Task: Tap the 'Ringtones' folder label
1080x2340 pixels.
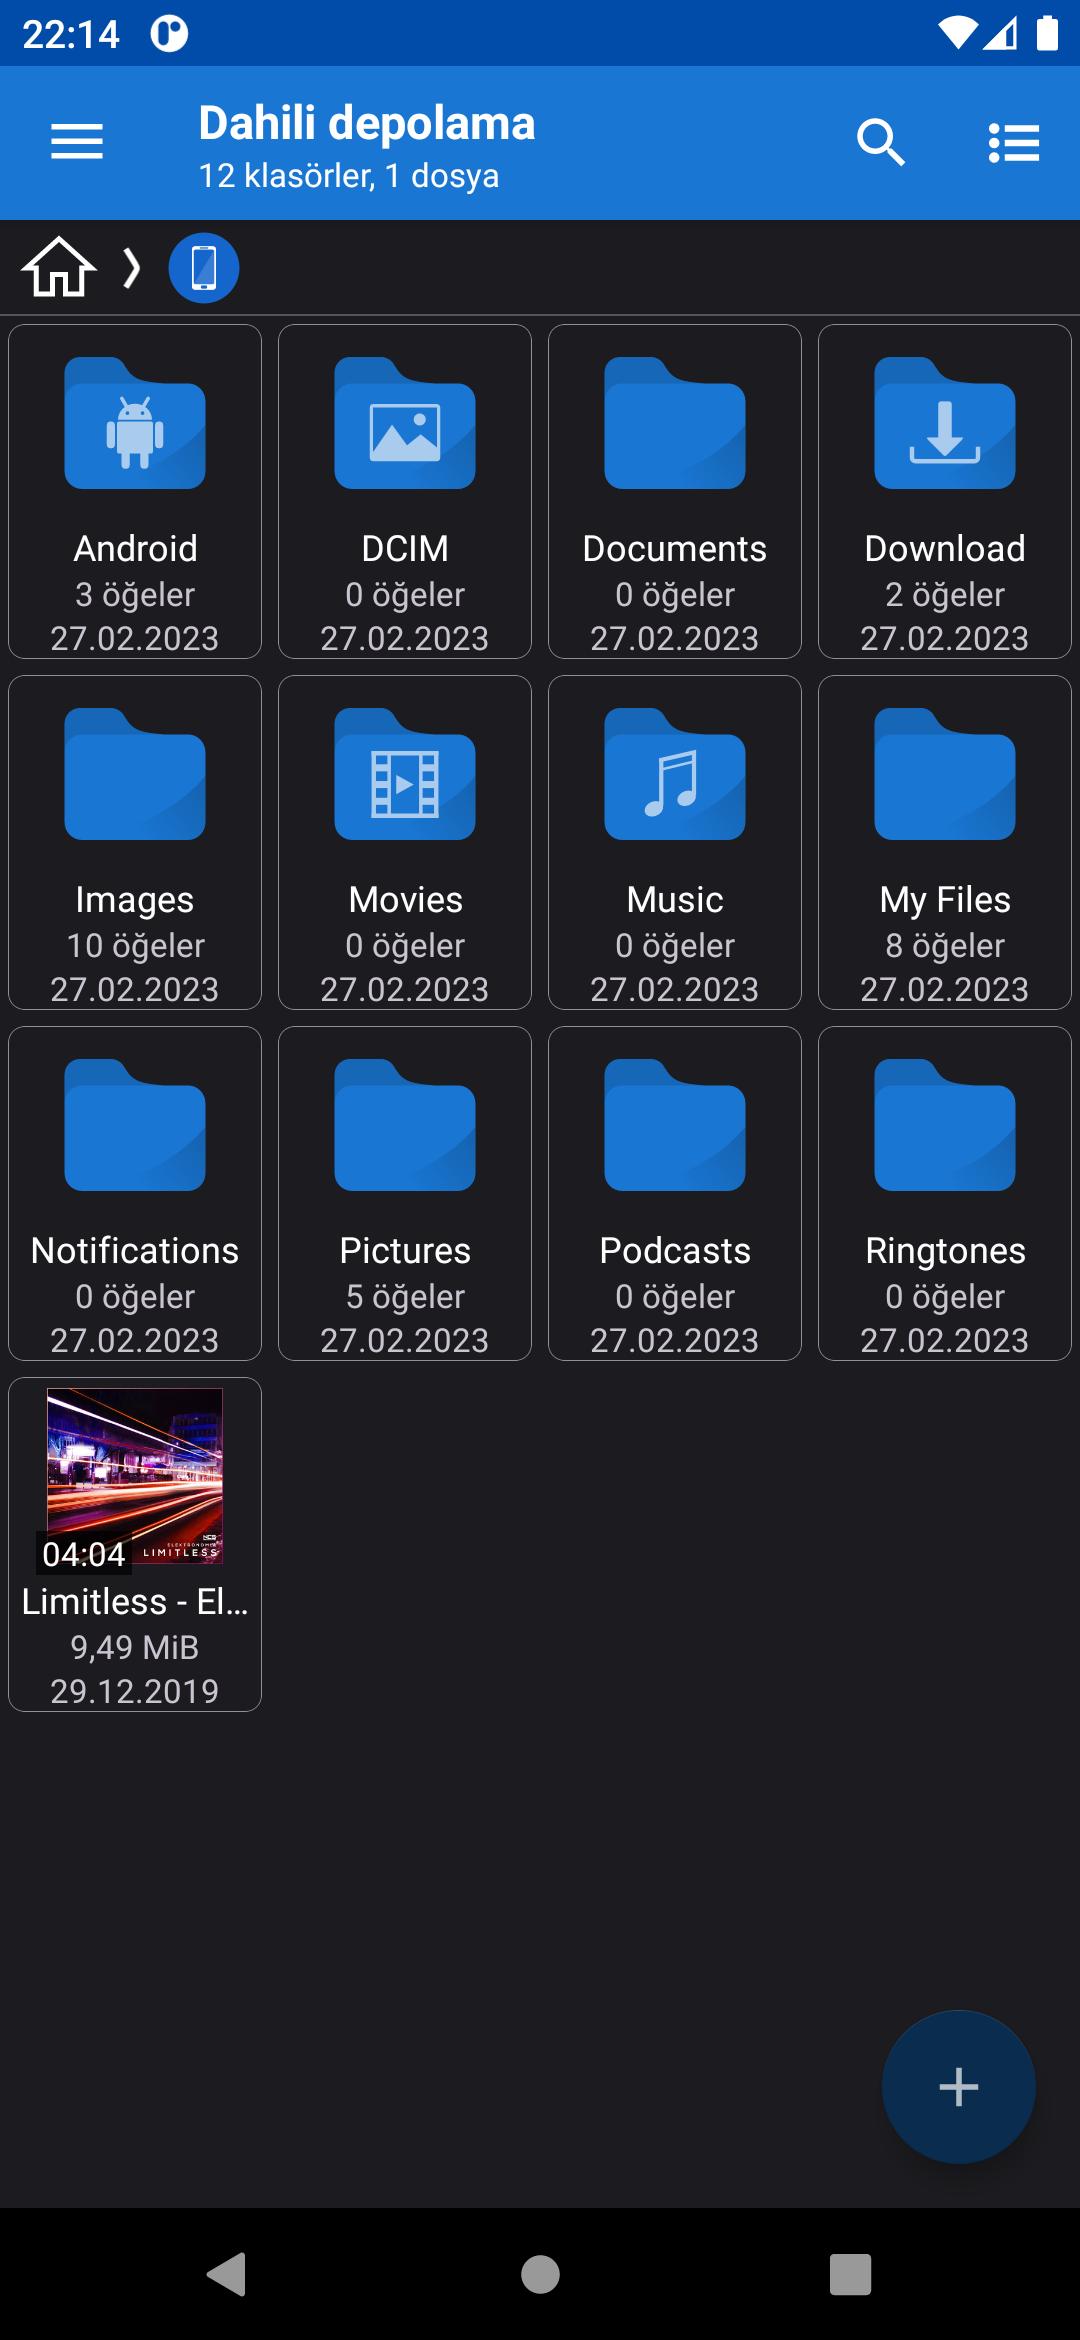Action: pos(945,1251)
